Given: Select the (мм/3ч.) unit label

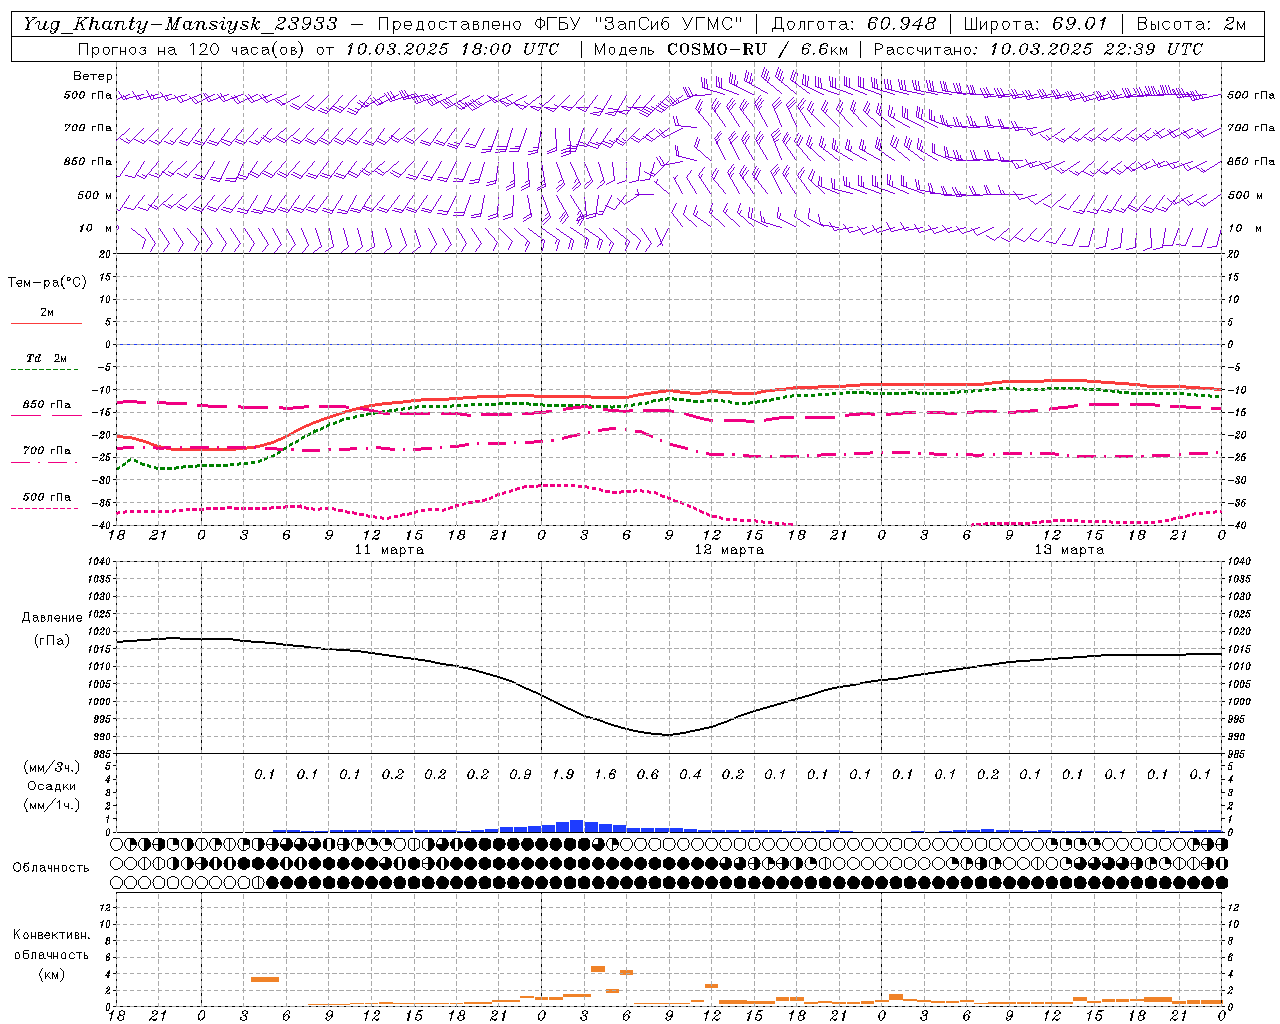Looking at the screenshot, I should coord(51,767).
